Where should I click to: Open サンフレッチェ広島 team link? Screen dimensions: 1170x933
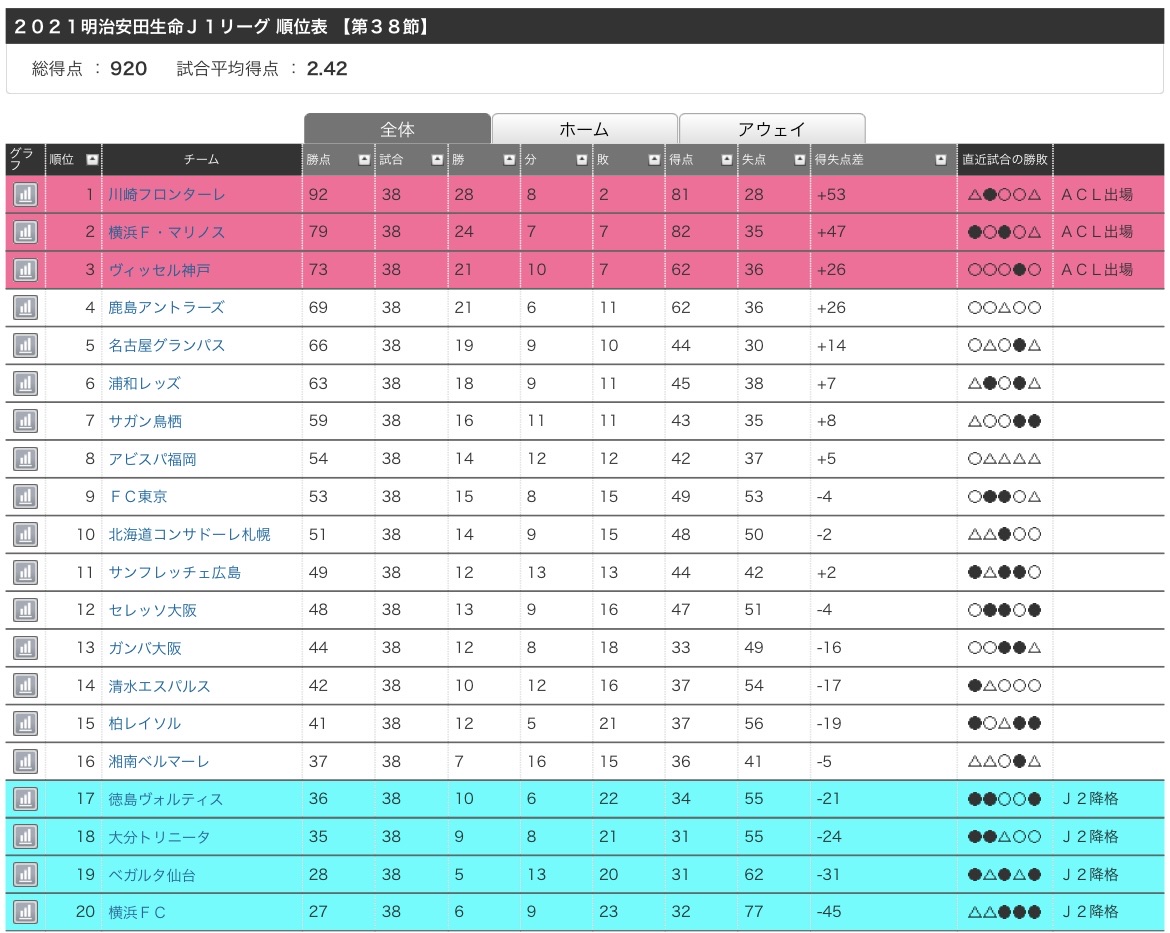[x=175, y=572]
